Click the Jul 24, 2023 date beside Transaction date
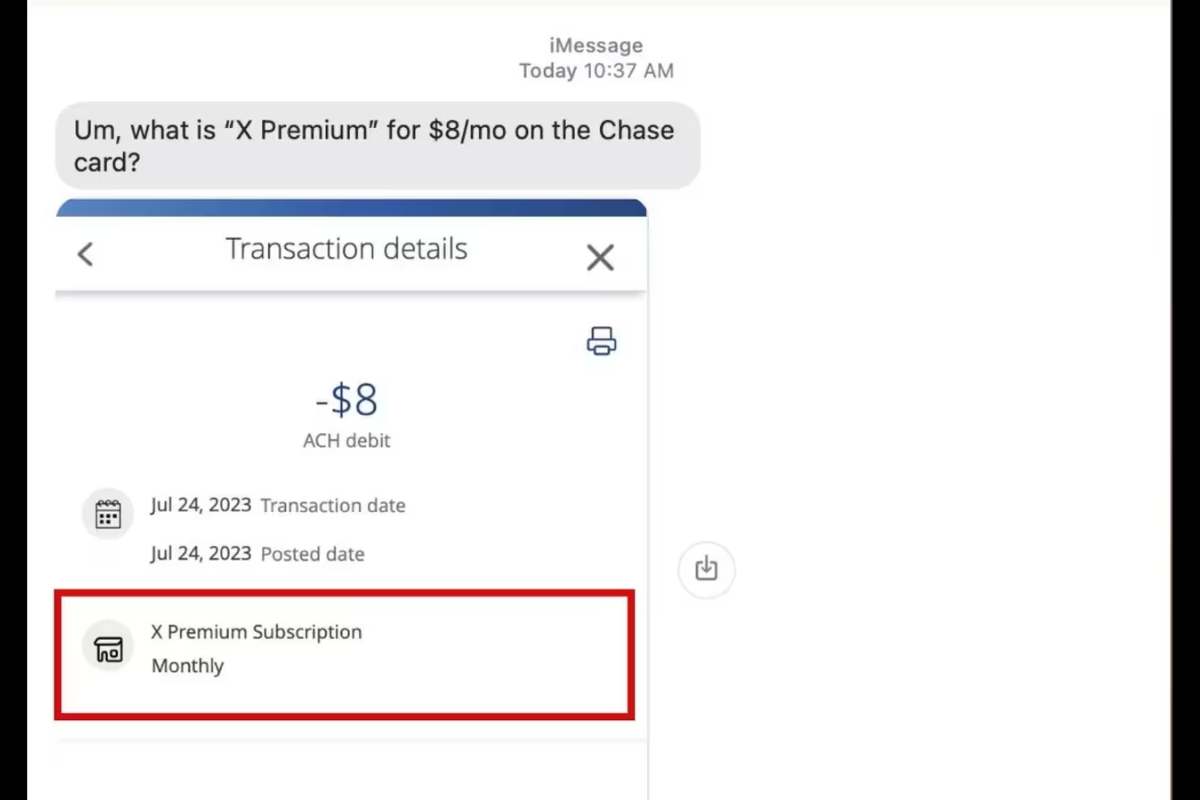1200x800 pixels. (x=201, y=505)
